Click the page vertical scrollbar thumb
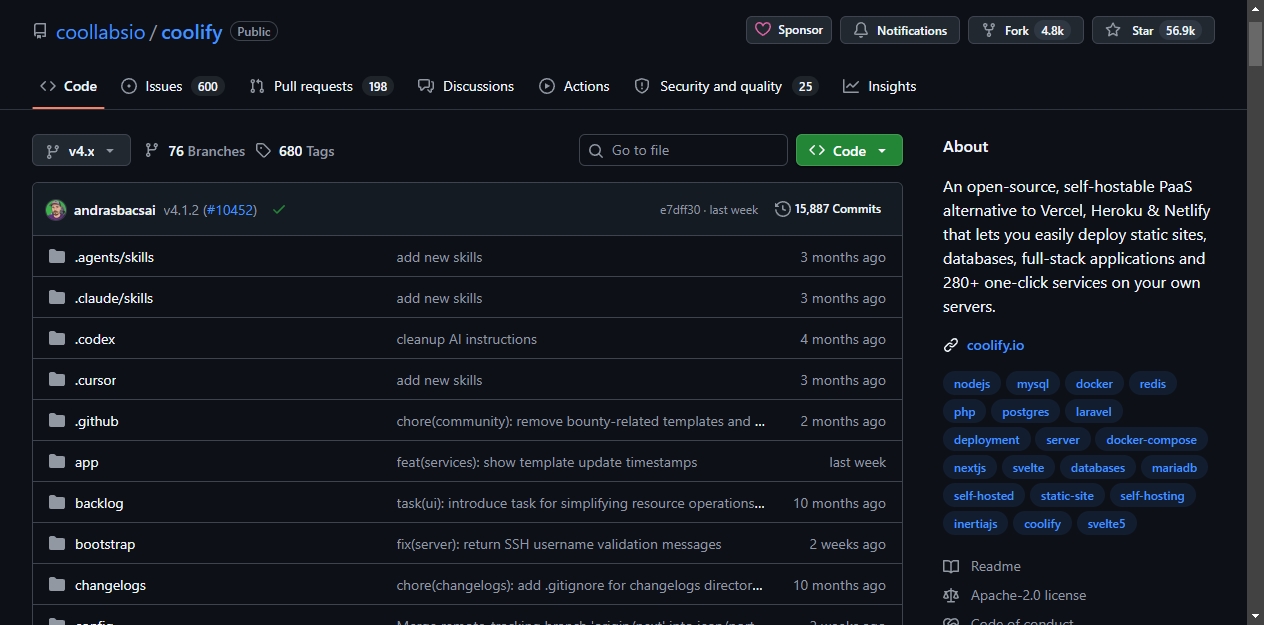Image resolution: width=1264 pixels, height=625 pixels. [x=1256, y=42]
